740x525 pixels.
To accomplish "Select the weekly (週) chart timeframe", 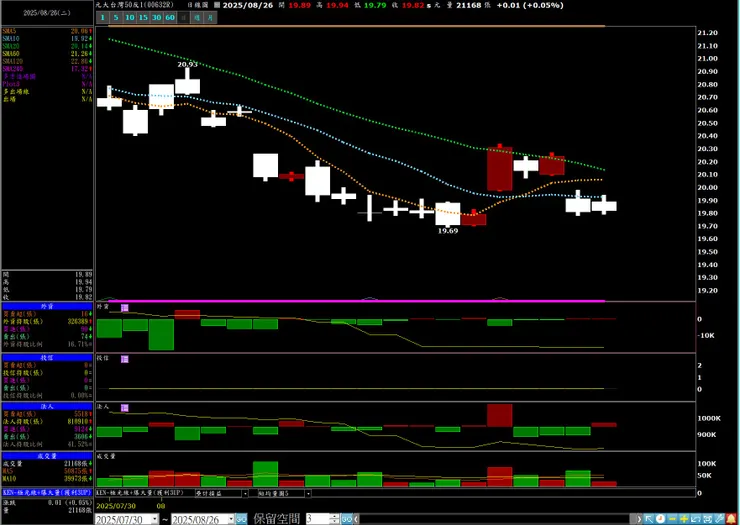I will 197,17.
